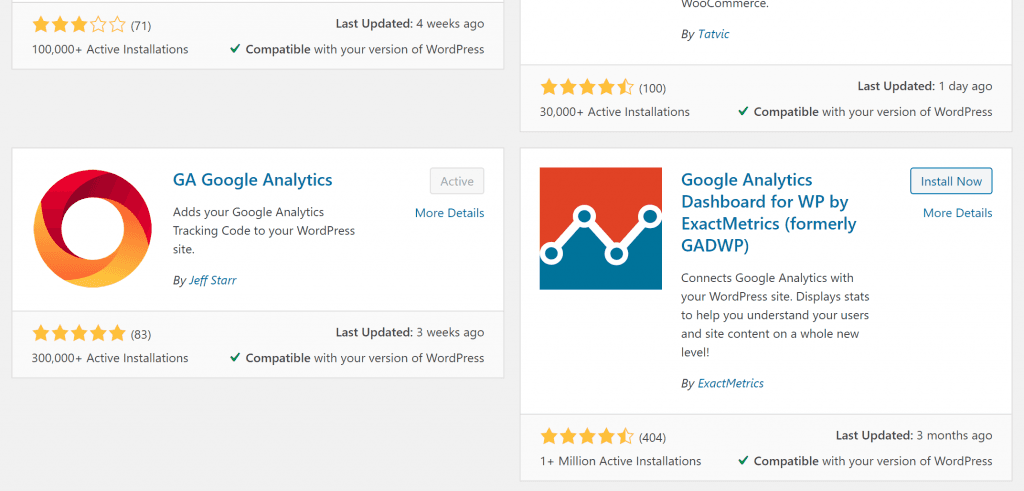Click the compatibility checkmark on ExactMetrics card
The width and height of the screenshot is (1024, 491).
(743, 460)
